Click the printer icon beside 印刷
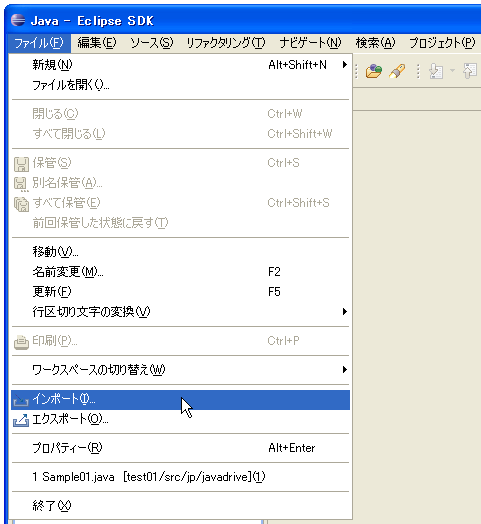Viewport: 481px width, 524px height. pos(21,342)
